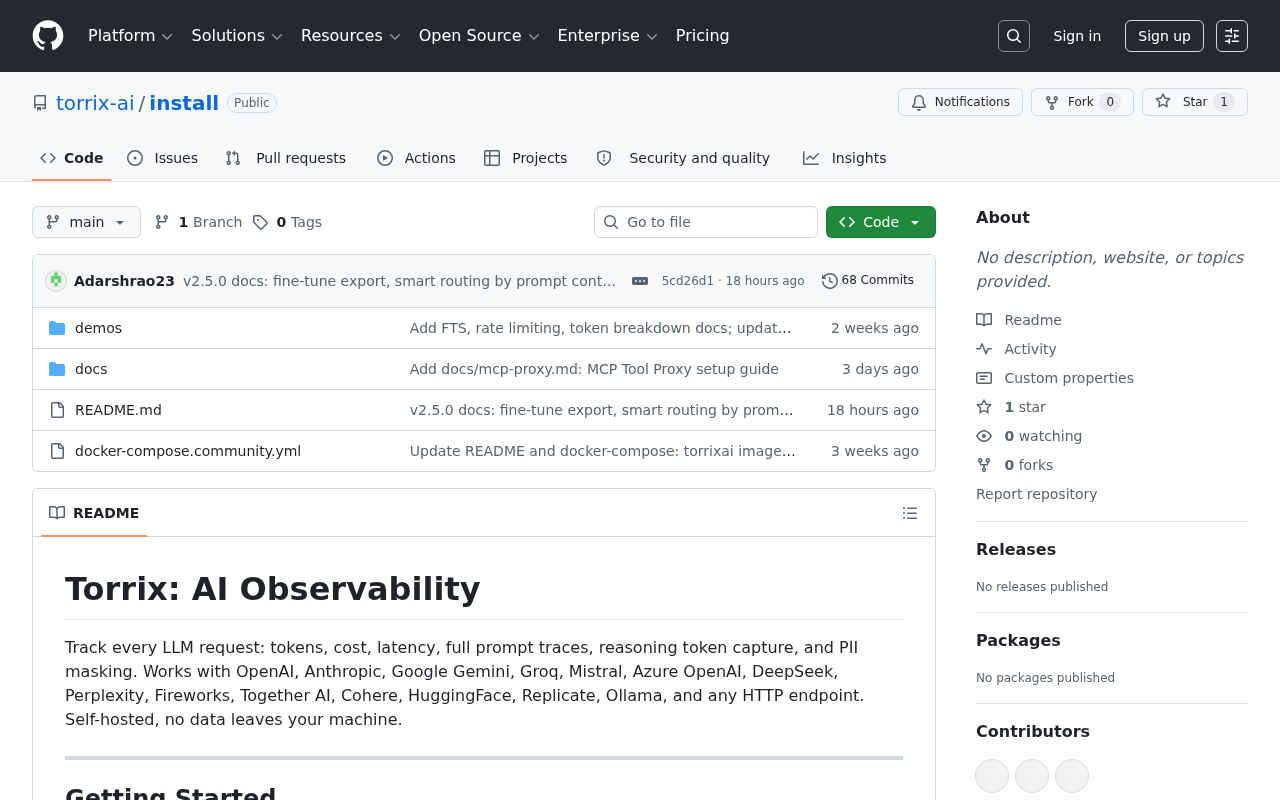View the 68 Commits history
This screenshot has height=800, width=1280.
point(868,280)
